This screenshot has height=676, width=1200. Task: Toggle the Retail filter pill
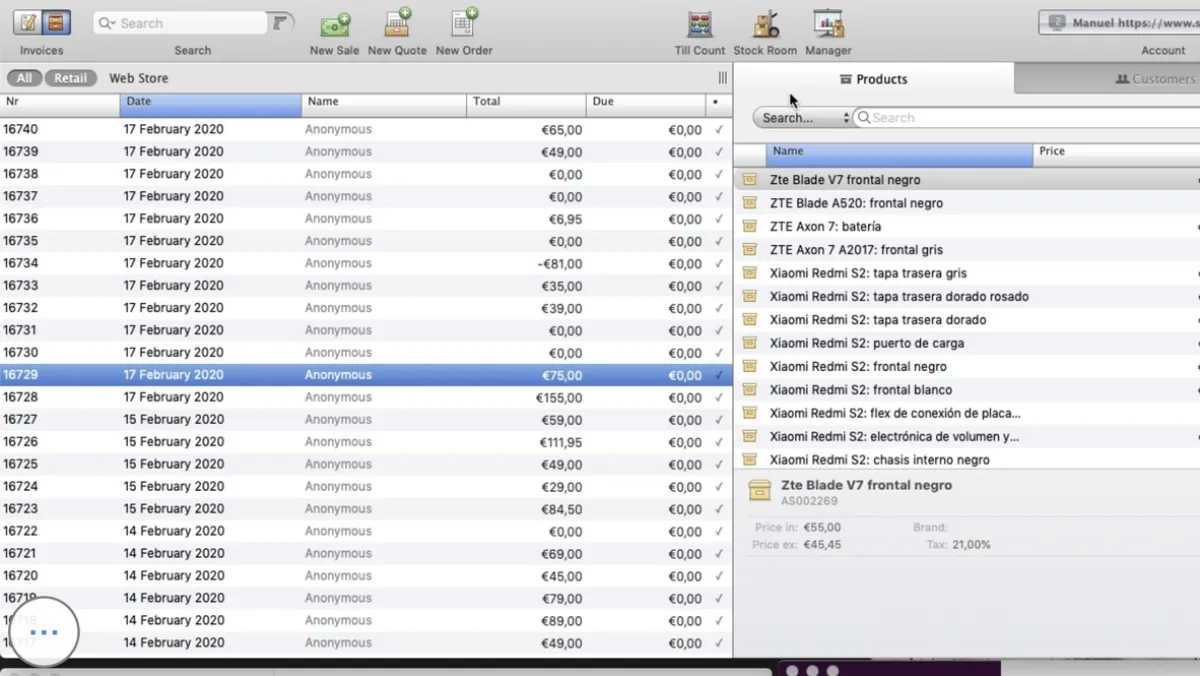coord(70,78)
